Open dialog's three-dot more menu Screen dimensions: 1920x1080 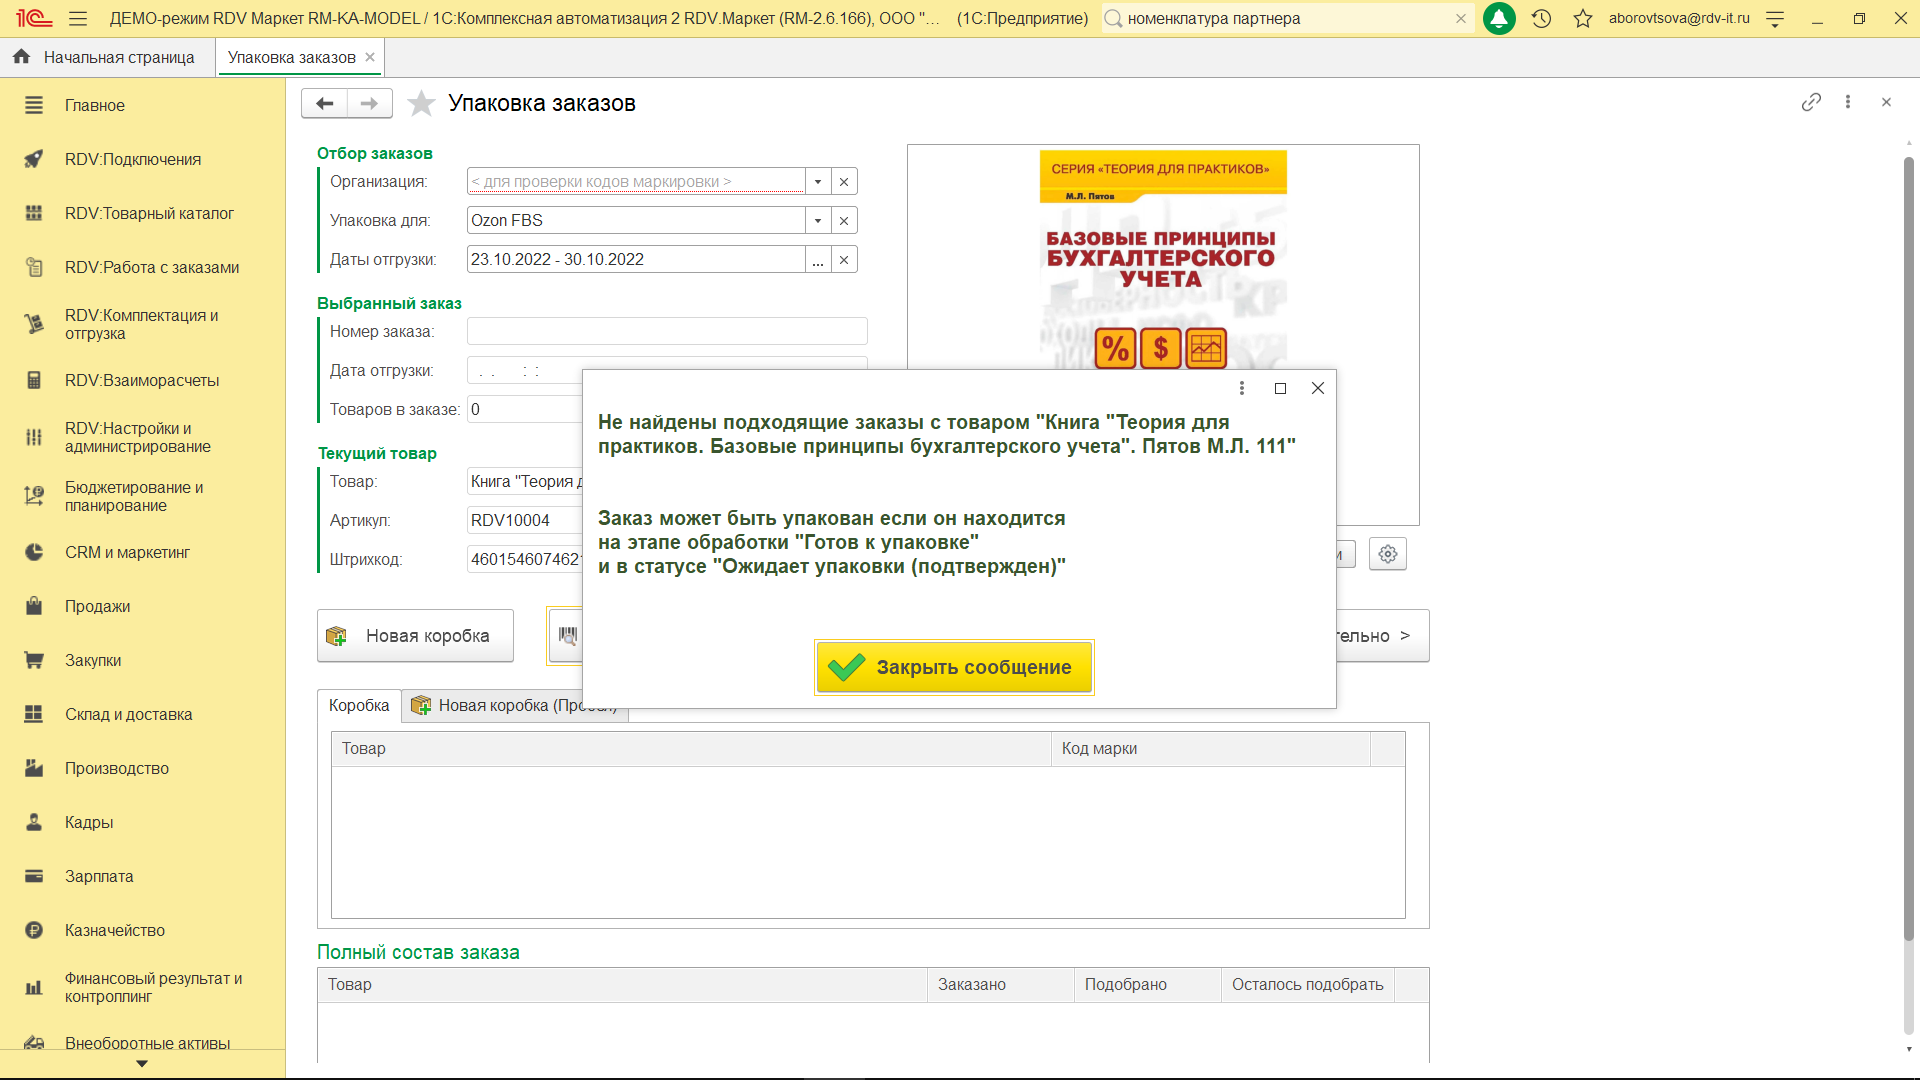click(1242, 388)
